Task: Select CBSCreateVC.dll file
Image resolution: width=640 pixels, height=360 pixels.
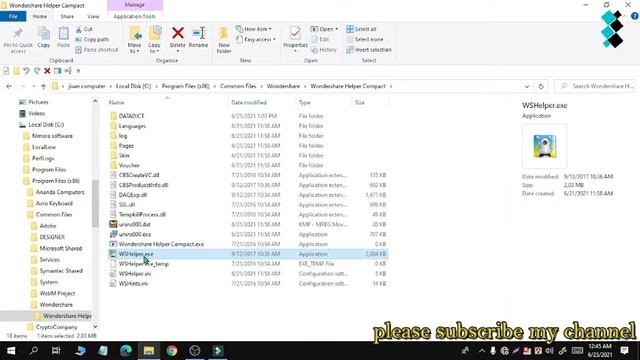Action: (x=139, y=175)
